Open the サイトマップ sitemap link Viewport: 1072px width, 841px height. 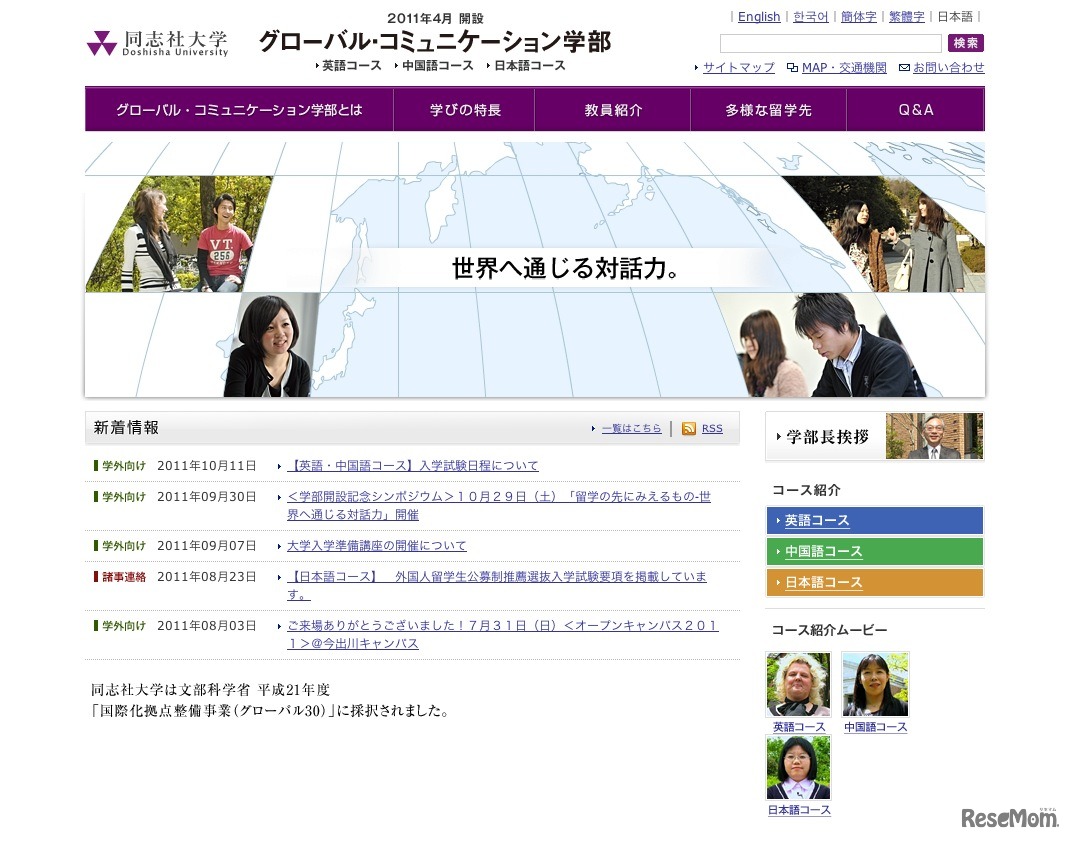pyautogui.click(x=738, y=68)
